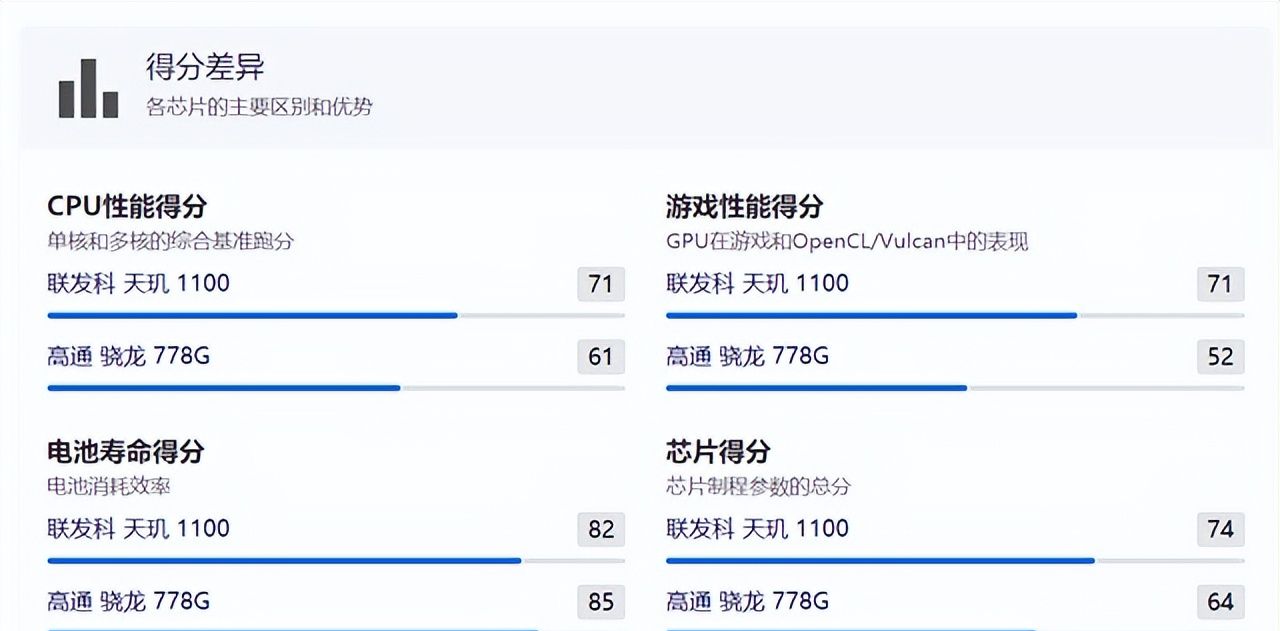1280x631 pixels.
Task: Select 高通 骁龙 778G label under CPU性能得分
Action: click(129, 356)
